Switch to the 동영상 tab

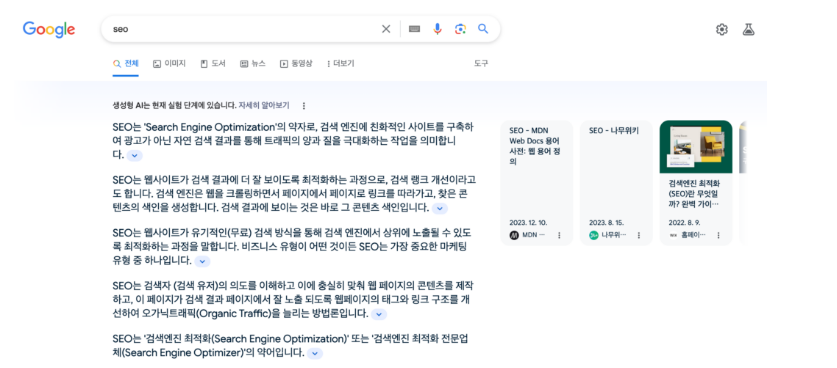[x=296, y=64]
